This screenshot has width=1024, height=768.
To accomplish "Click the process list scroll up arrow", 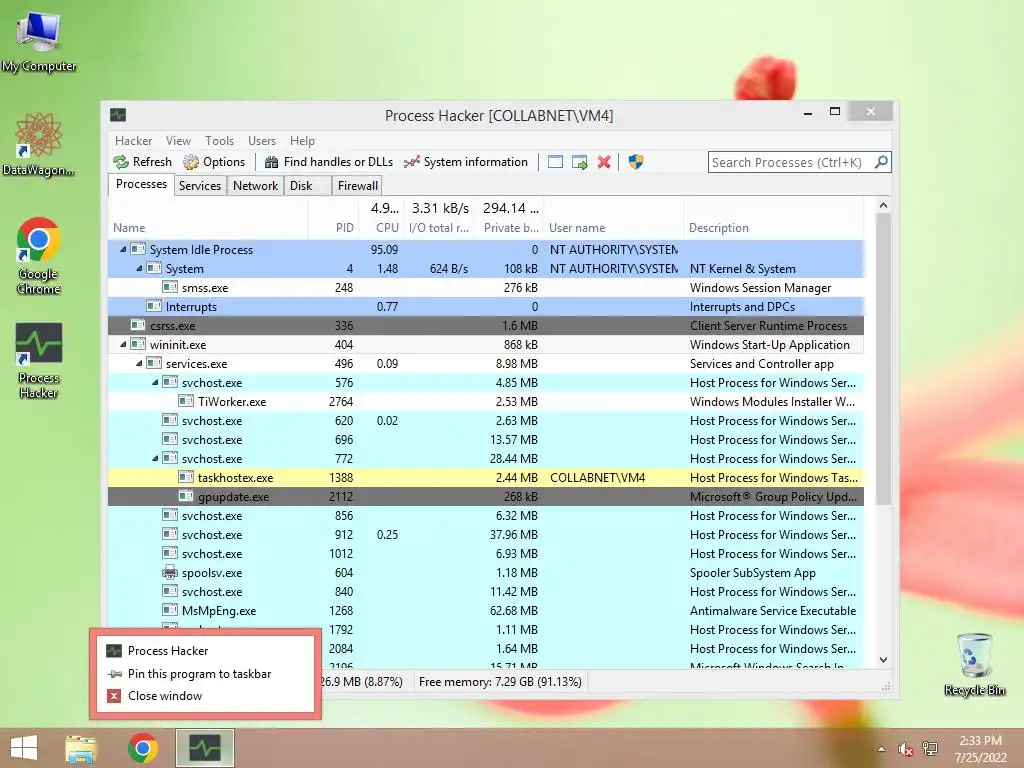I will click(x=883, y=205).
